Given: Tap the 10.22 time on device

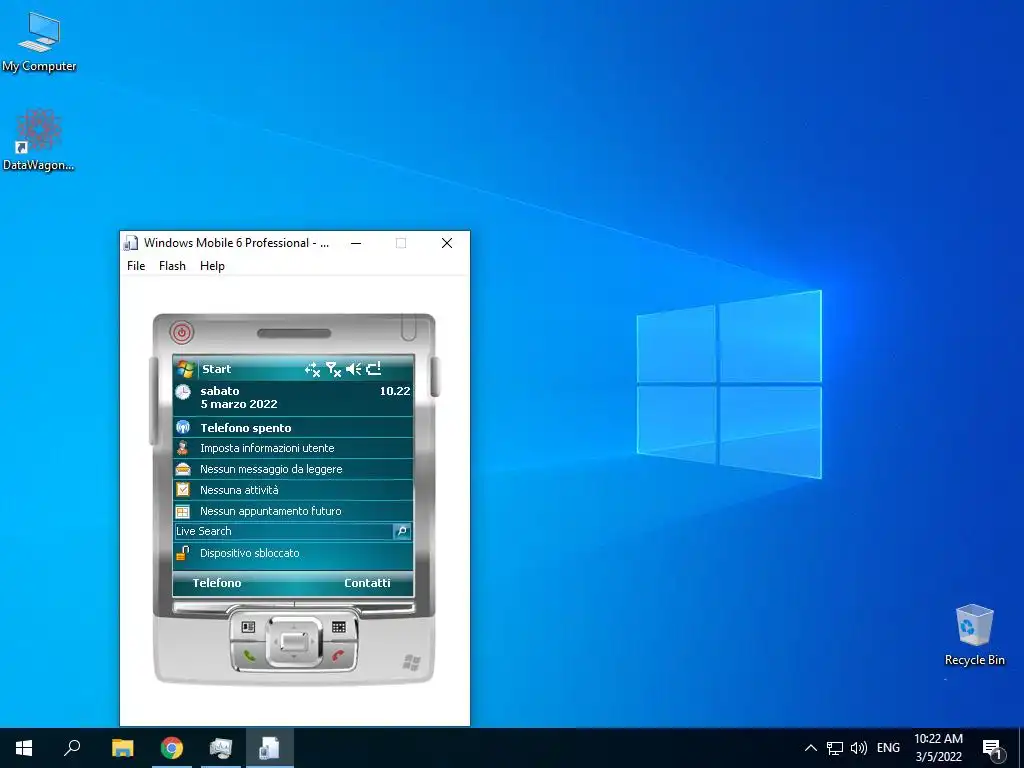Looking at the screenshot, I should click(395, 391).
